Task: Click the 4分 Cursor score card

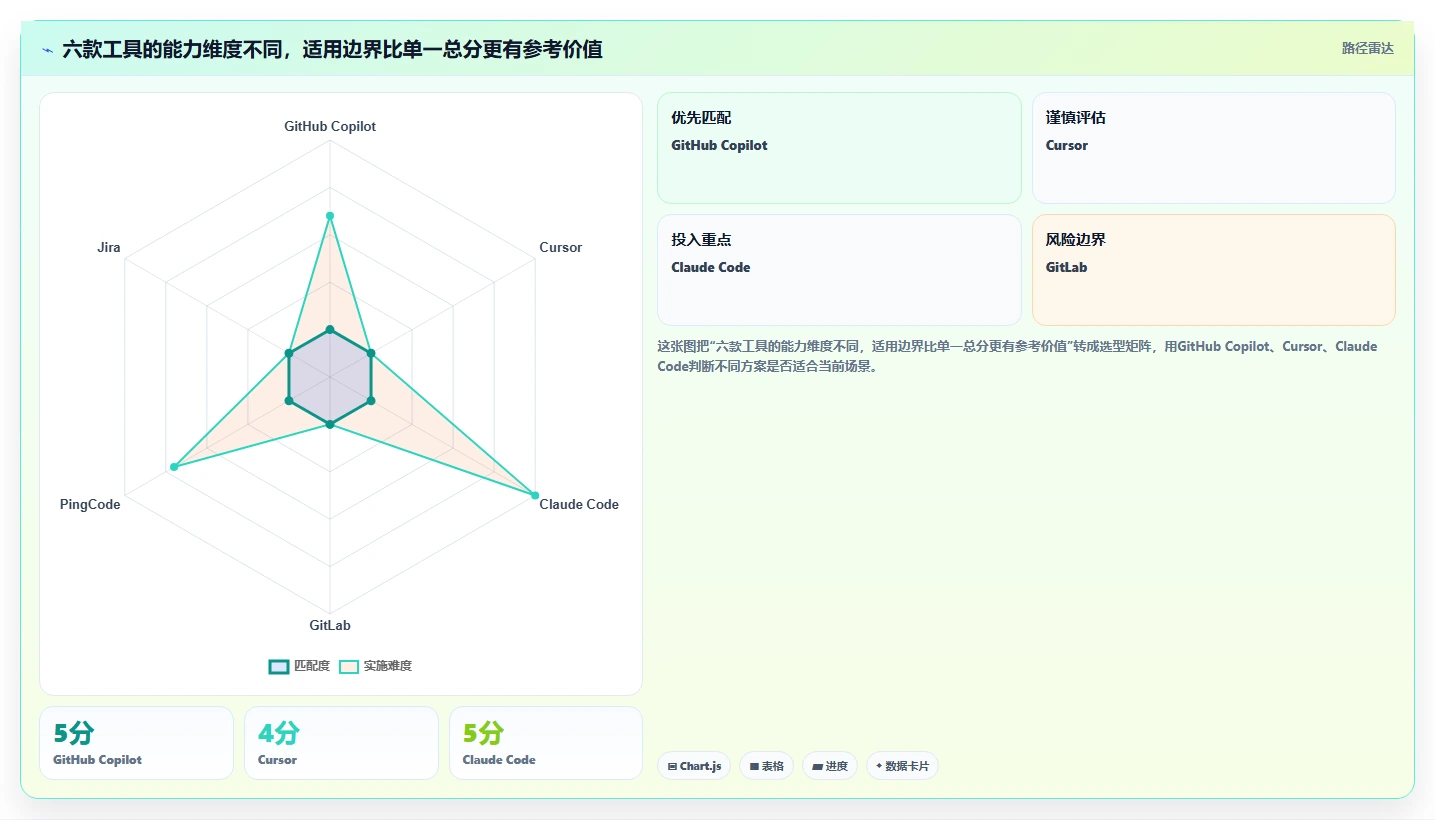Action: point(341,743)
